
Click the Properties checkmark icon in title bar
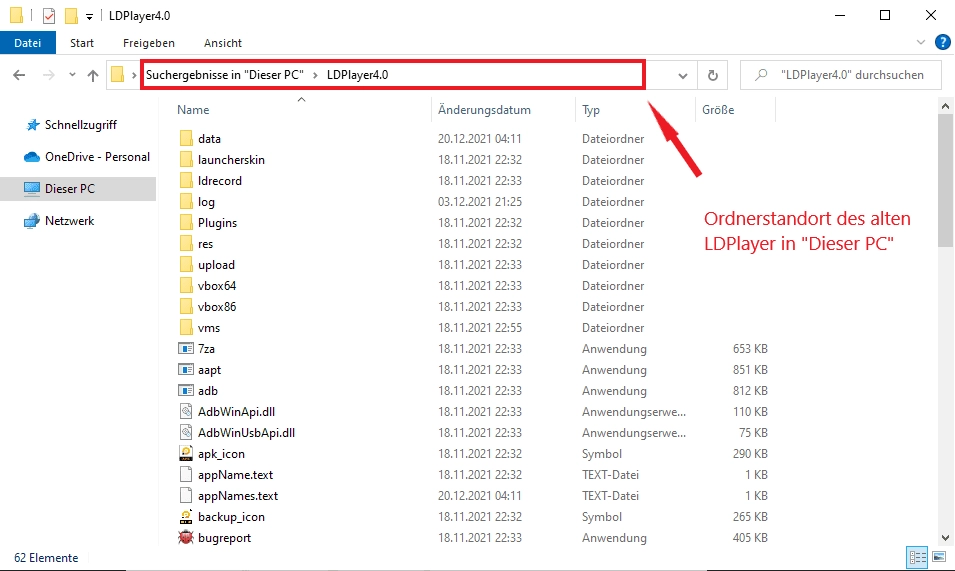49,16
